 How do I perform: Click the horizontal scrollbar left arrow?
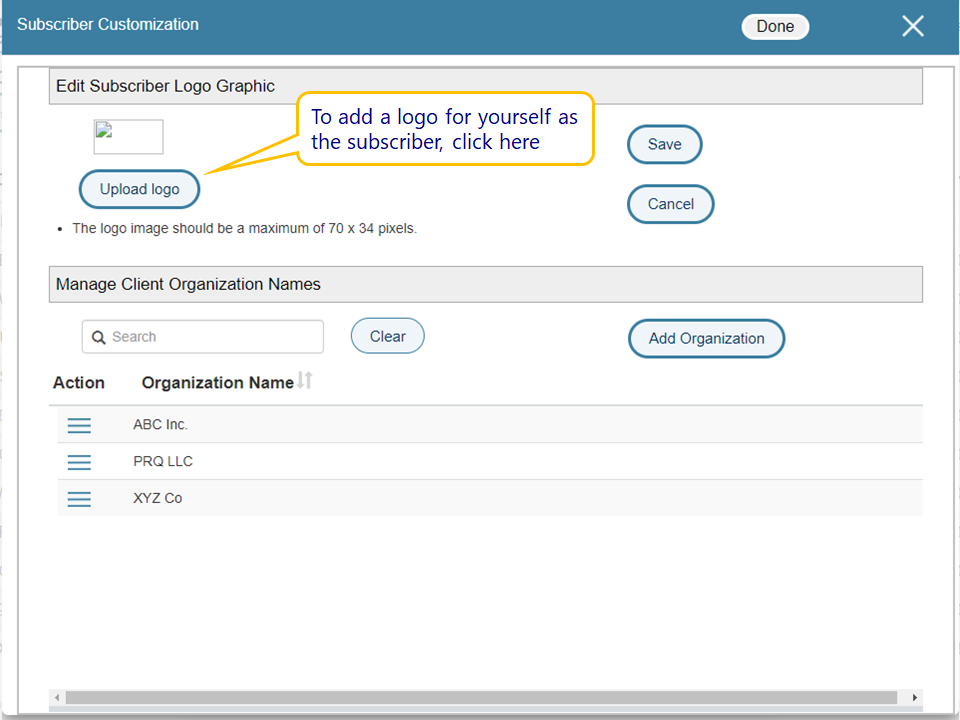[57, 697]
